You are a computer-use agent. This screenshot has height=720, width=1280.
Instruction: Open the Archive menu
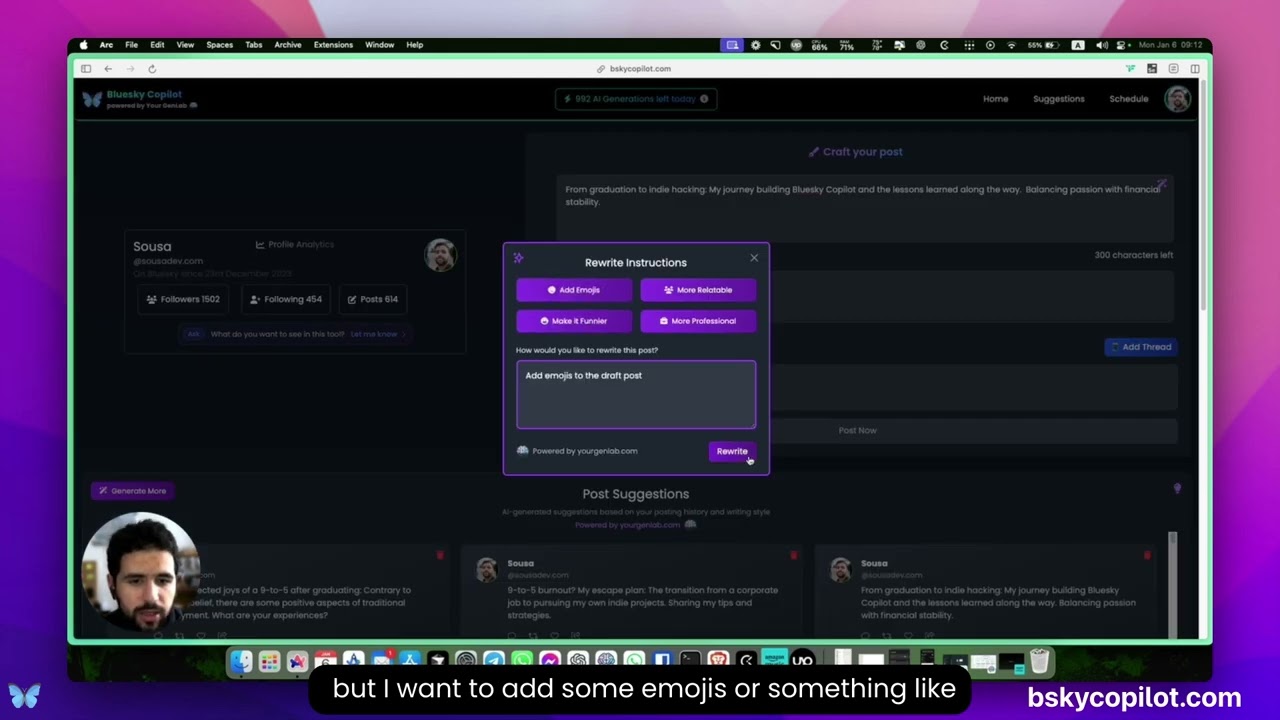point(288,45)
